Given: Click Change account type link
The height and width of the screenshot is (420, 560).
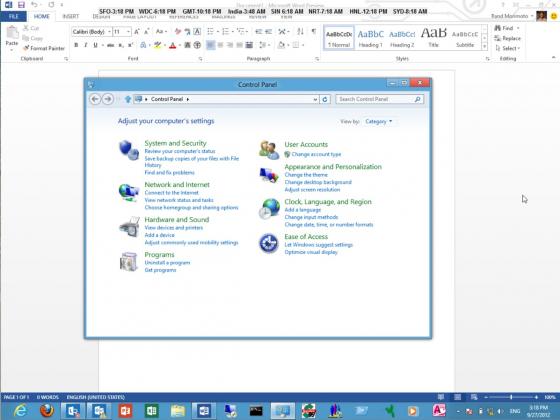Looking at the screenshot, I should click(316, 154).
